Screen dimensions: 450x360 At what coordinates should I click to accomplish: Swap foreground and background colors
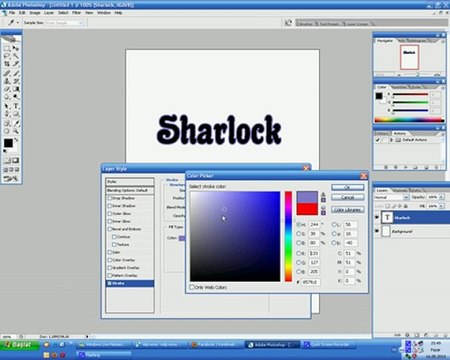click(16, 140)
